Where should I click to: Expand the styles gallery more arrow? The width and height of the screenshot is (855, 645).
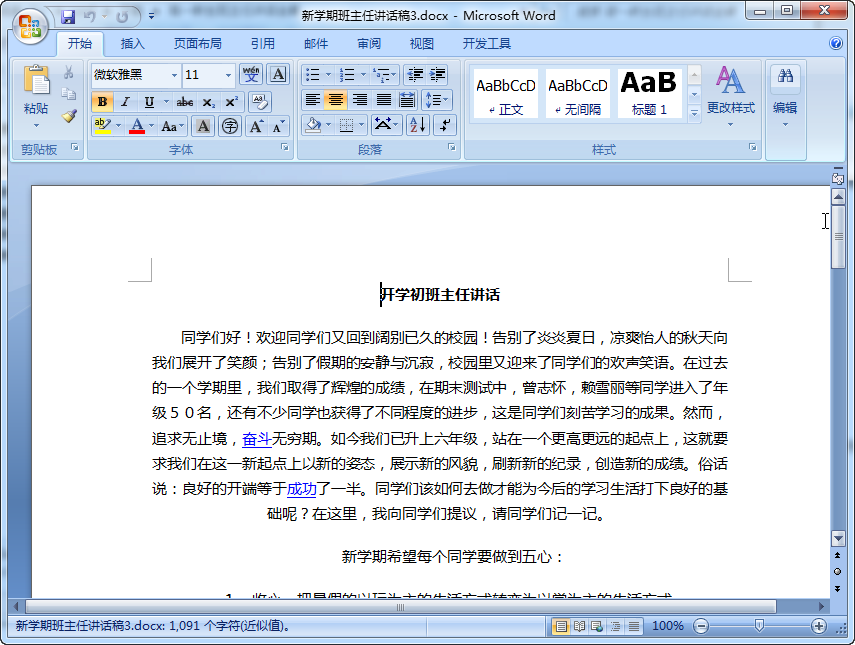point(694,113)
